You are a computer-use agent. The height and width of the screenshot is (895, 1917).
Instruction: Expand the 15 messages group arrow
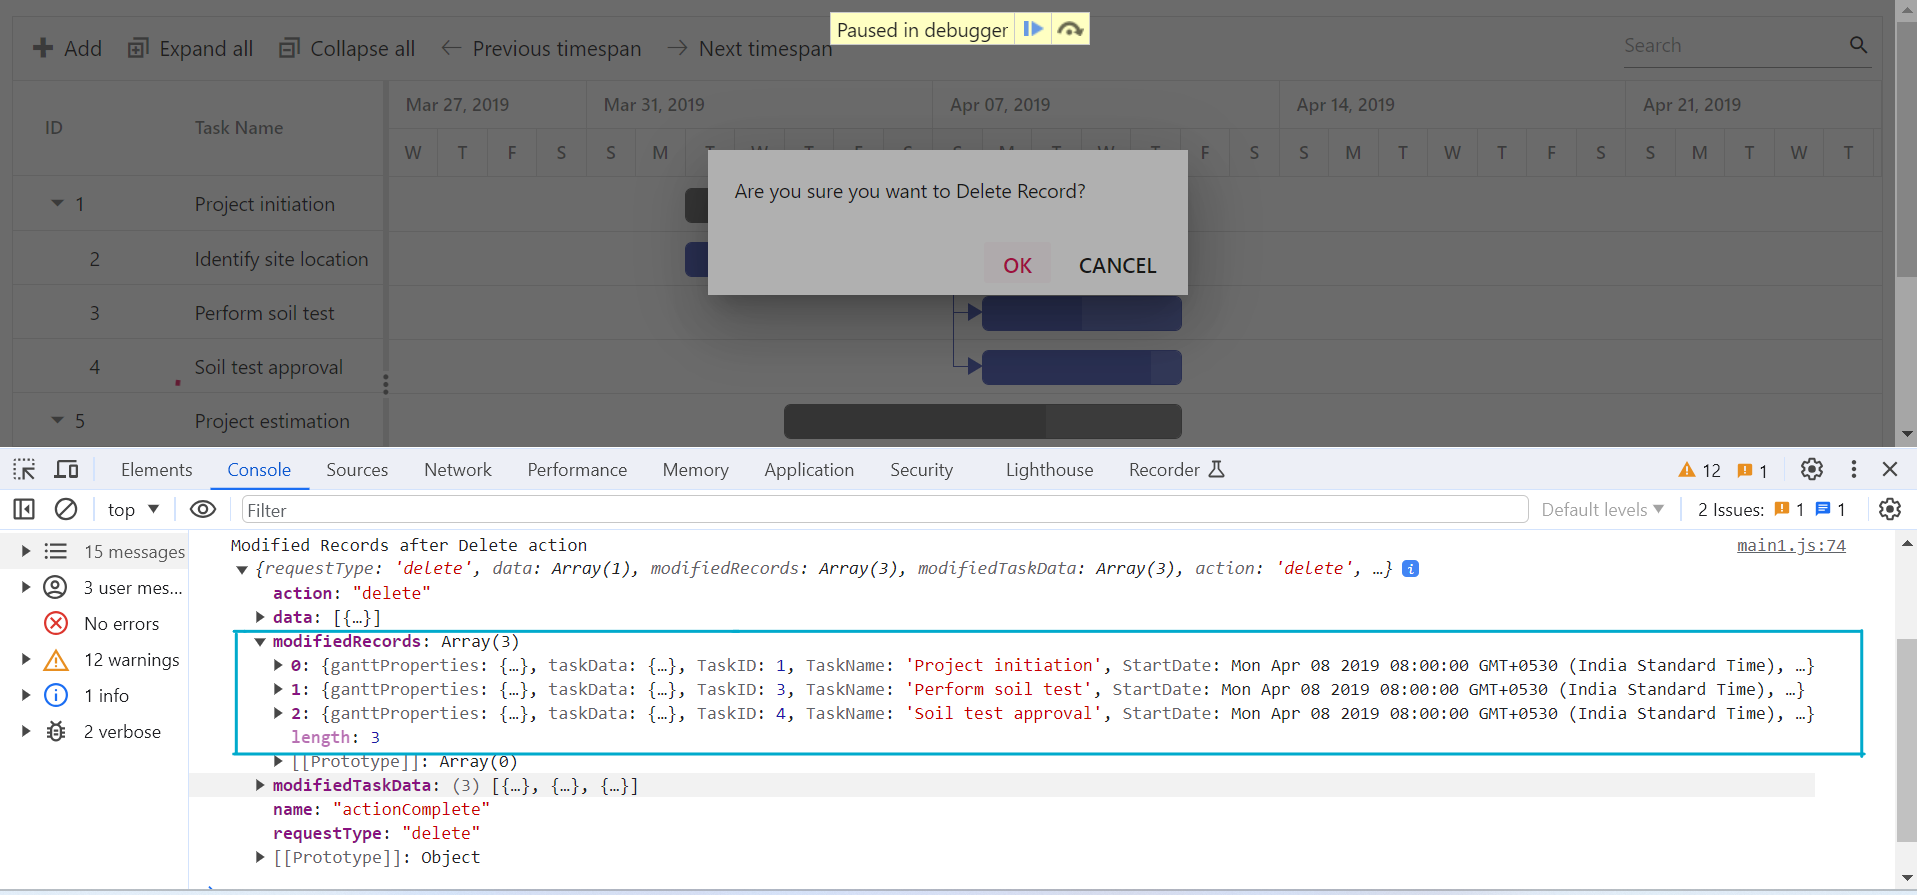[26, 552]
